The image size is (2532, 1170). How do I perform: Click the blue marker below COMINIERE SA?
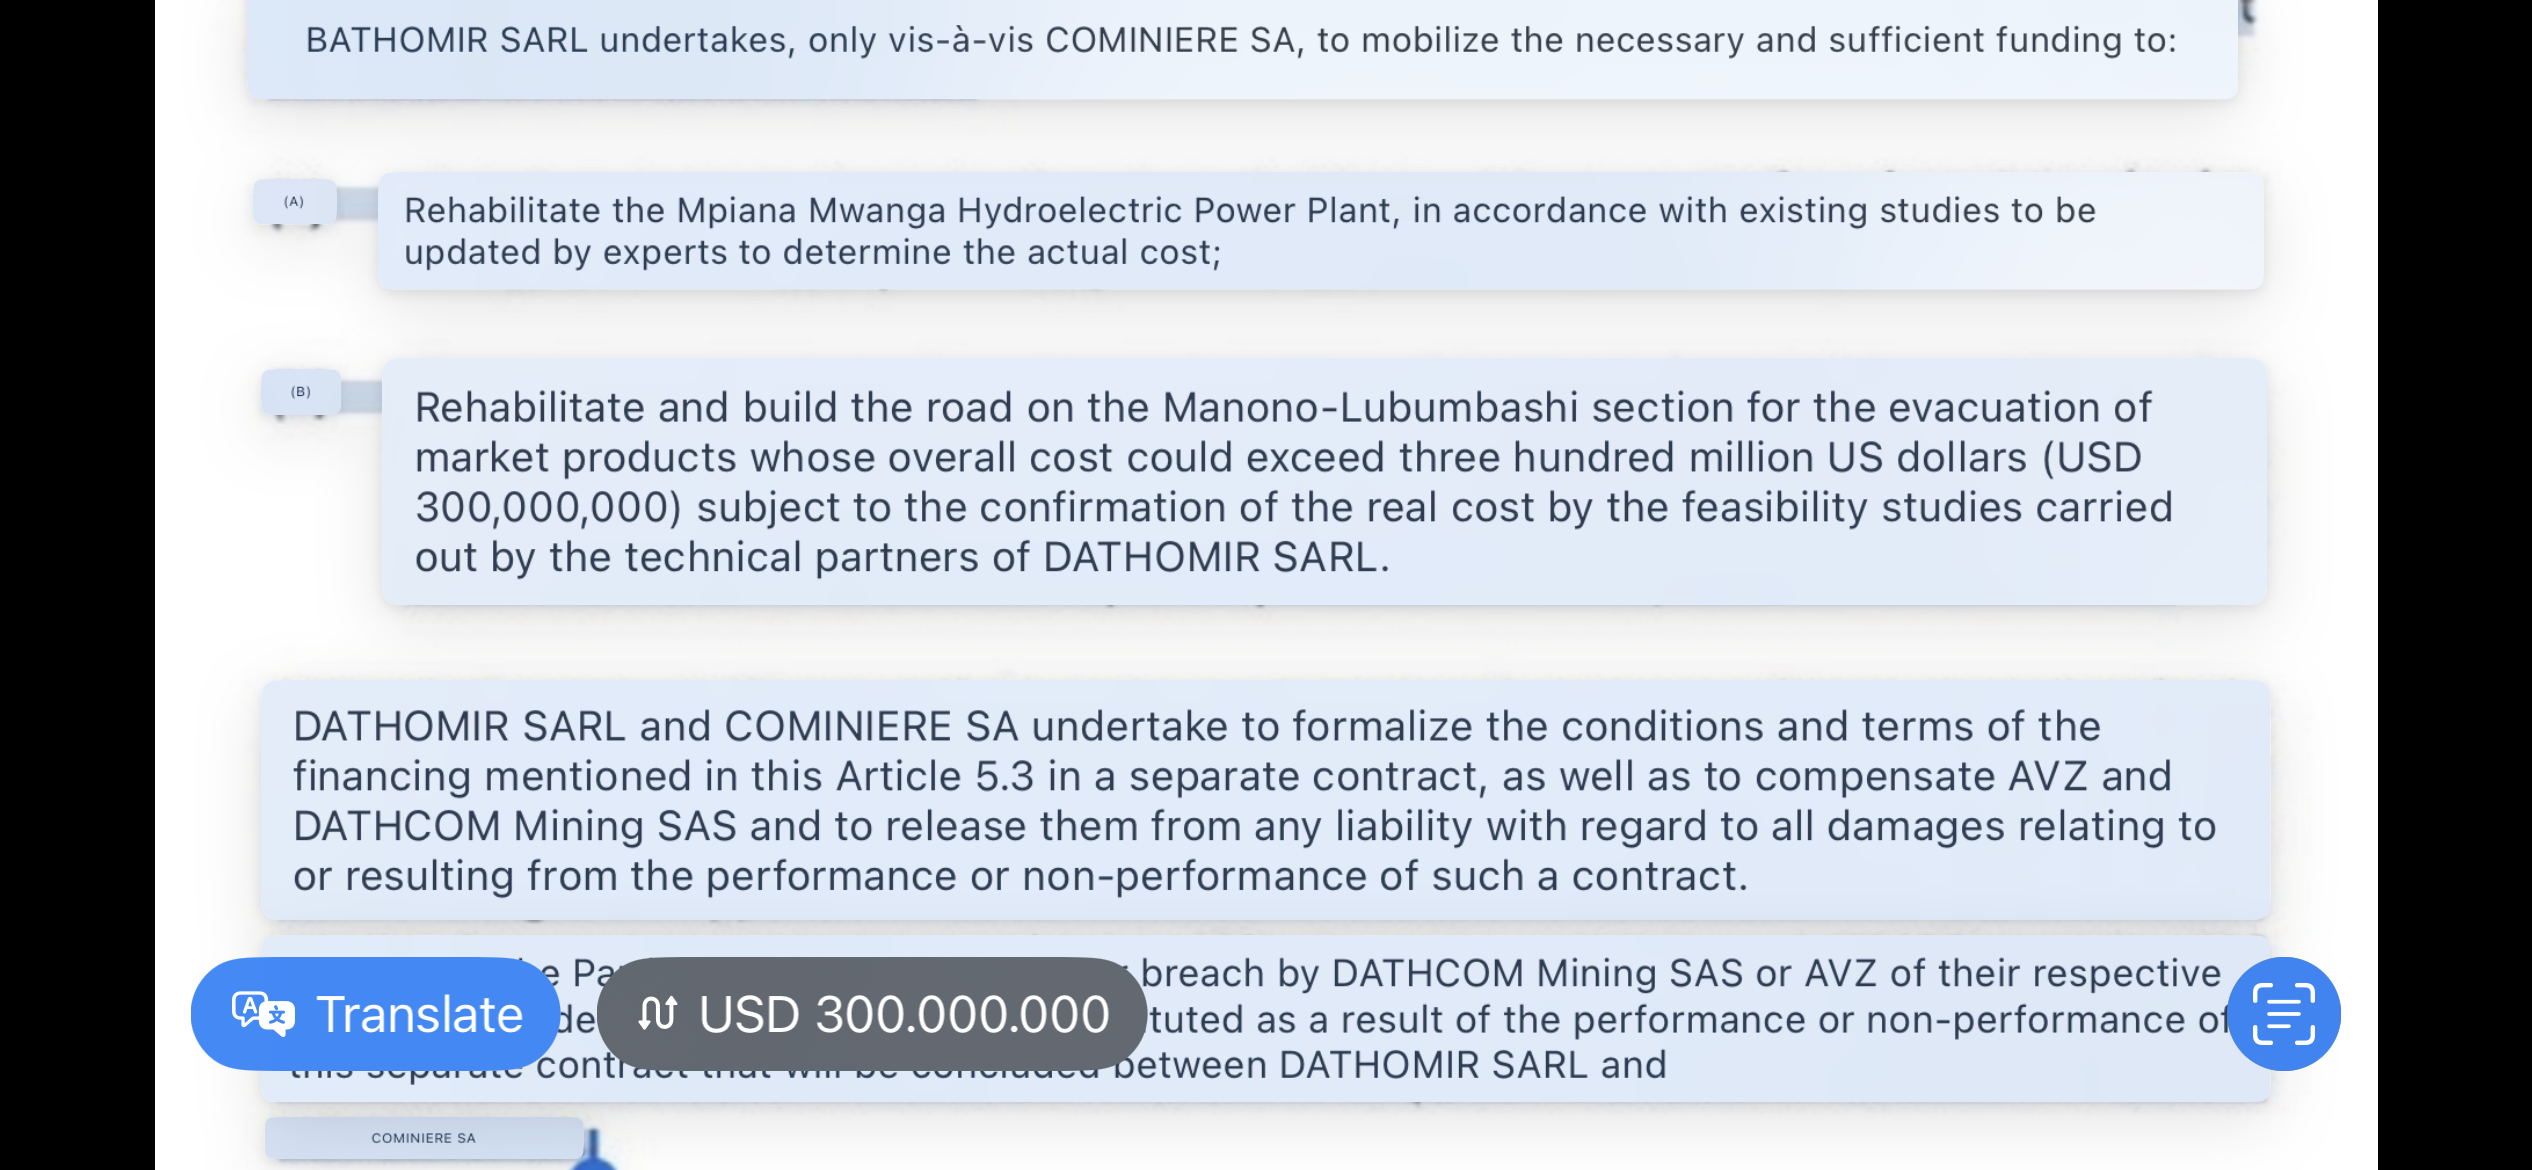[x=594, y=1150]
